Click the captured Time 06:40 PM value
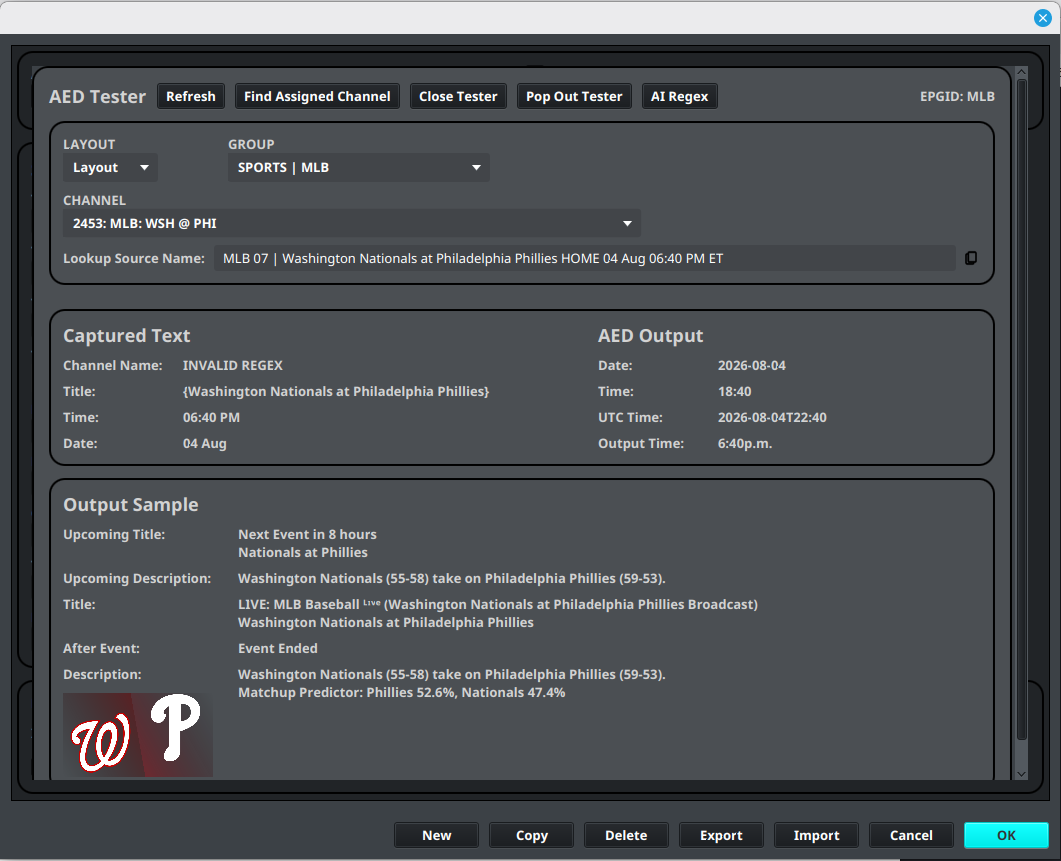Viewport: 1061px width, 861px height. click(211, 418)
